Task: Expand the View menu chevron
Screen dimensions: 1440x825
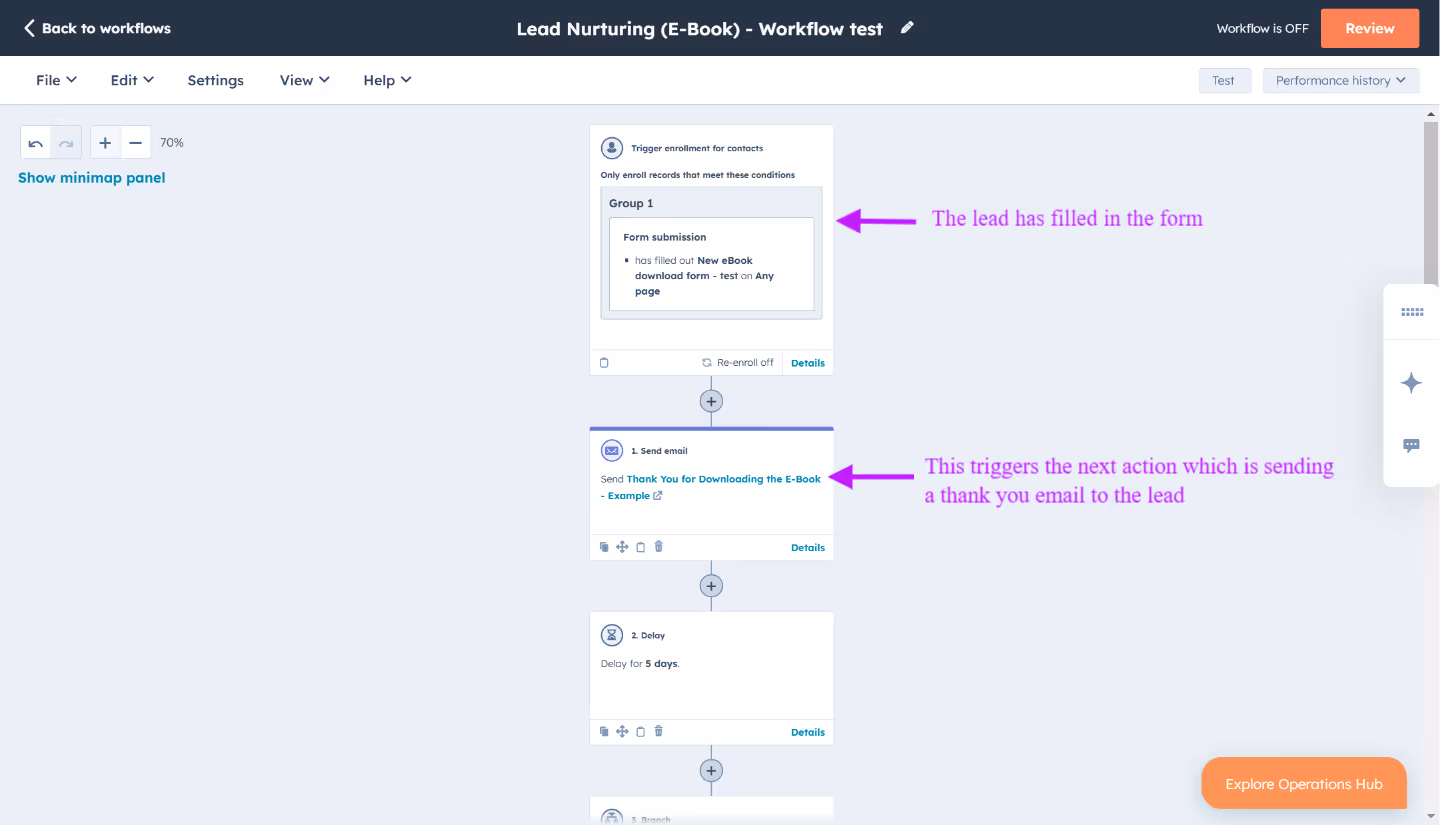Action: (322, 80)
